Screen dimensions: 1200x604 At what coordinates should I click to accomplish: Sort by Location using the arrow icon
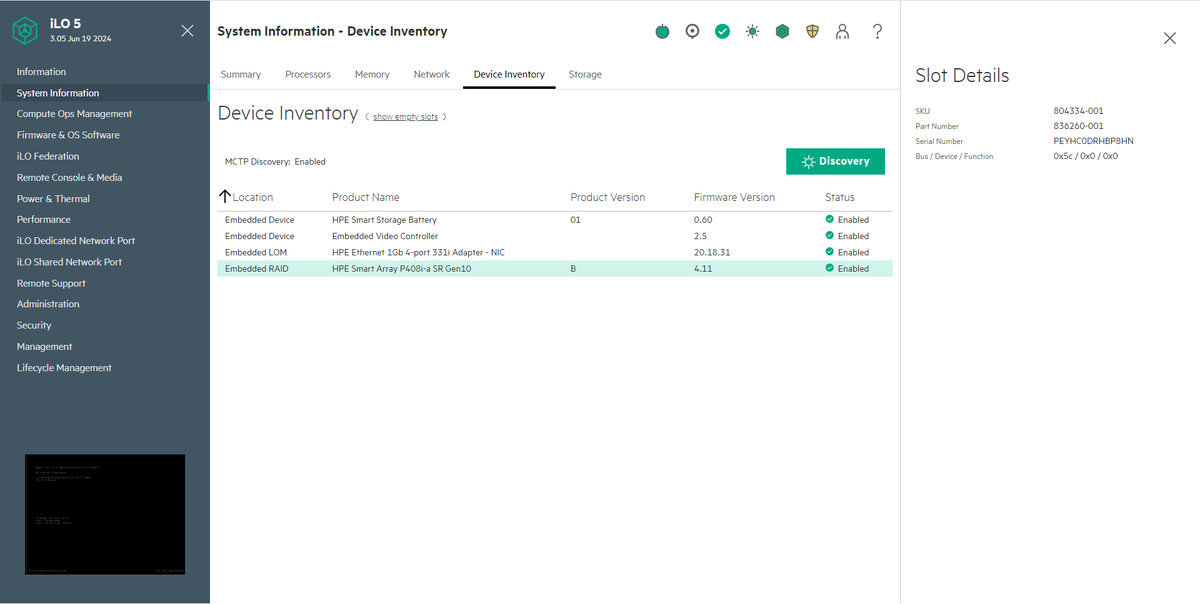pyautogui.click(x=225, y=197)
